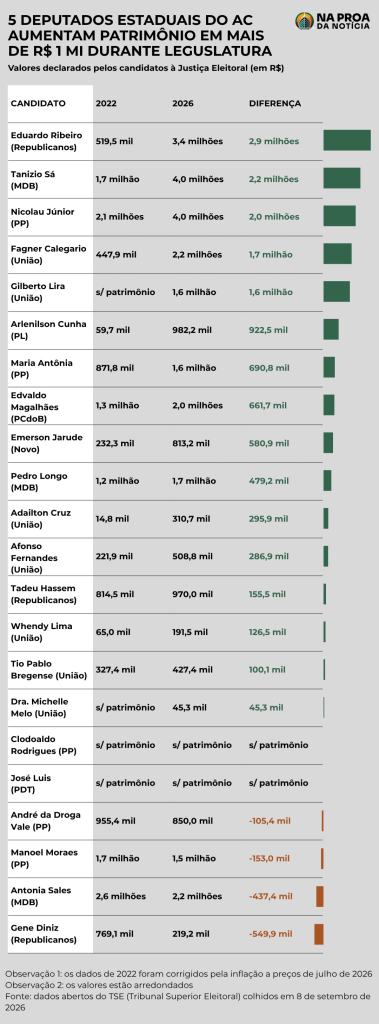The image size is (379, 1024).
Task: Click Fagner Calegario's green bar
Action: tap(337, 255)
